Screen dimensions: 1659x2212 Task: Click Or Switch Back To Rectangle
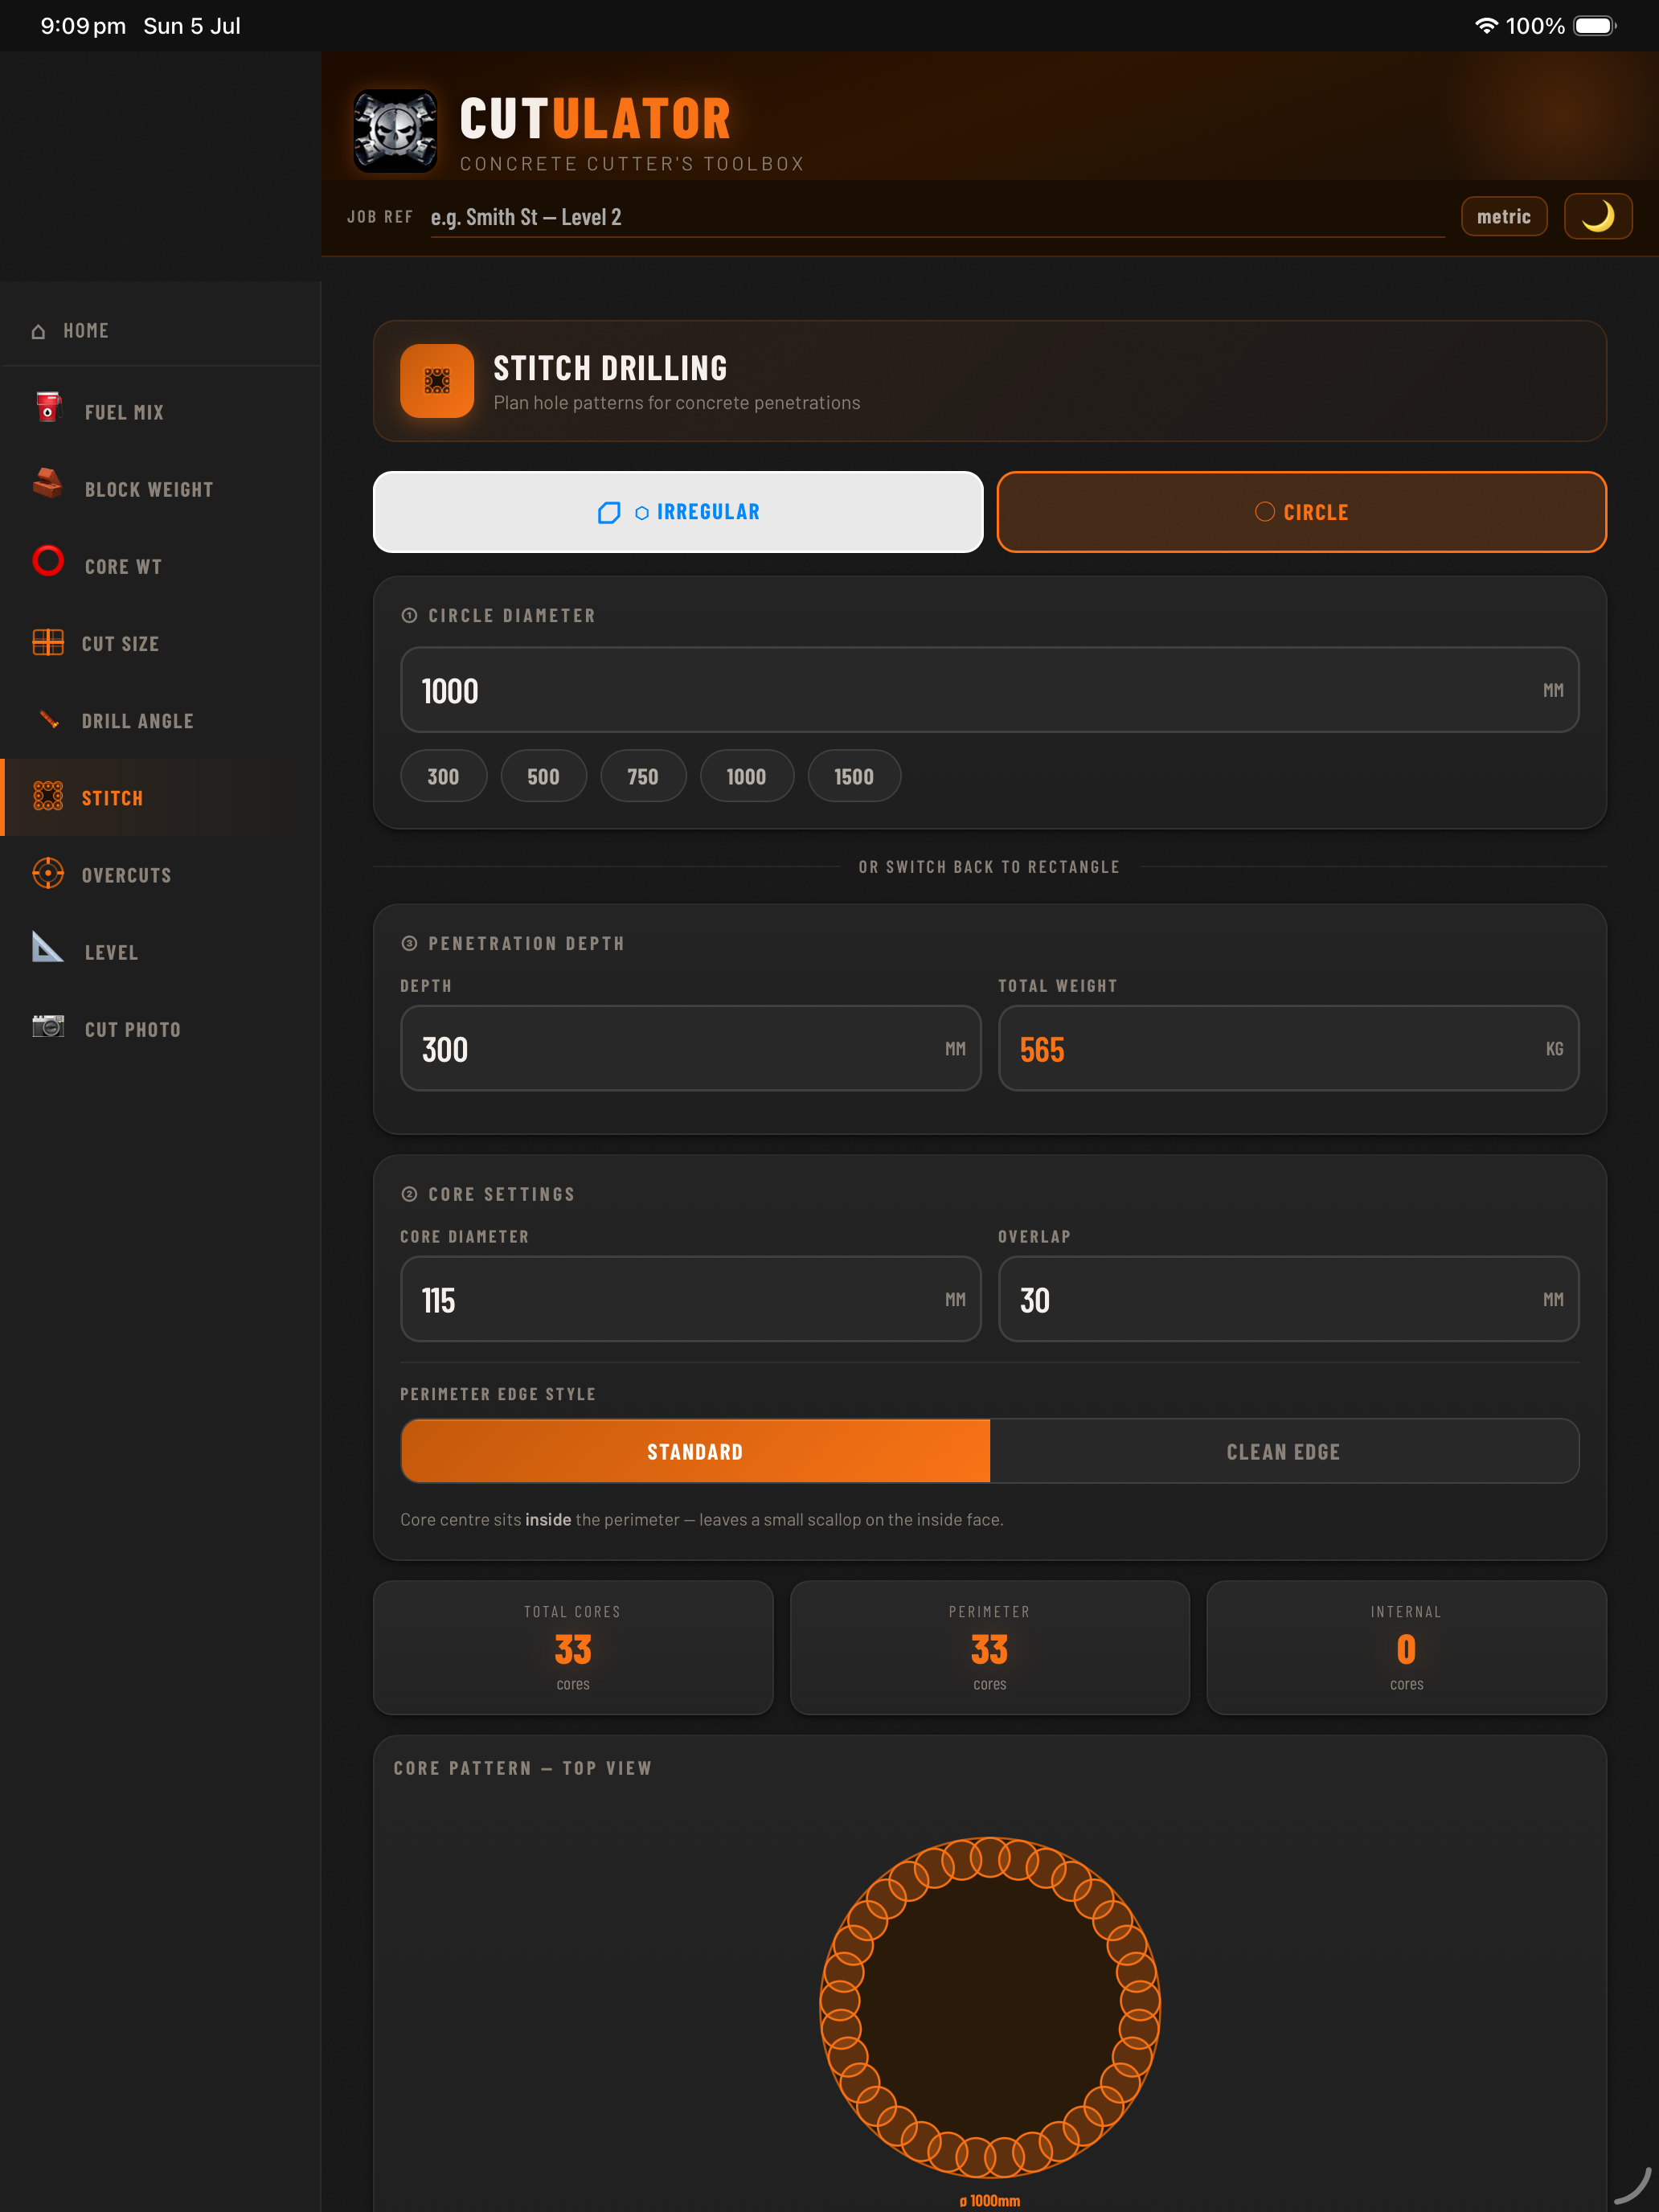989,867
